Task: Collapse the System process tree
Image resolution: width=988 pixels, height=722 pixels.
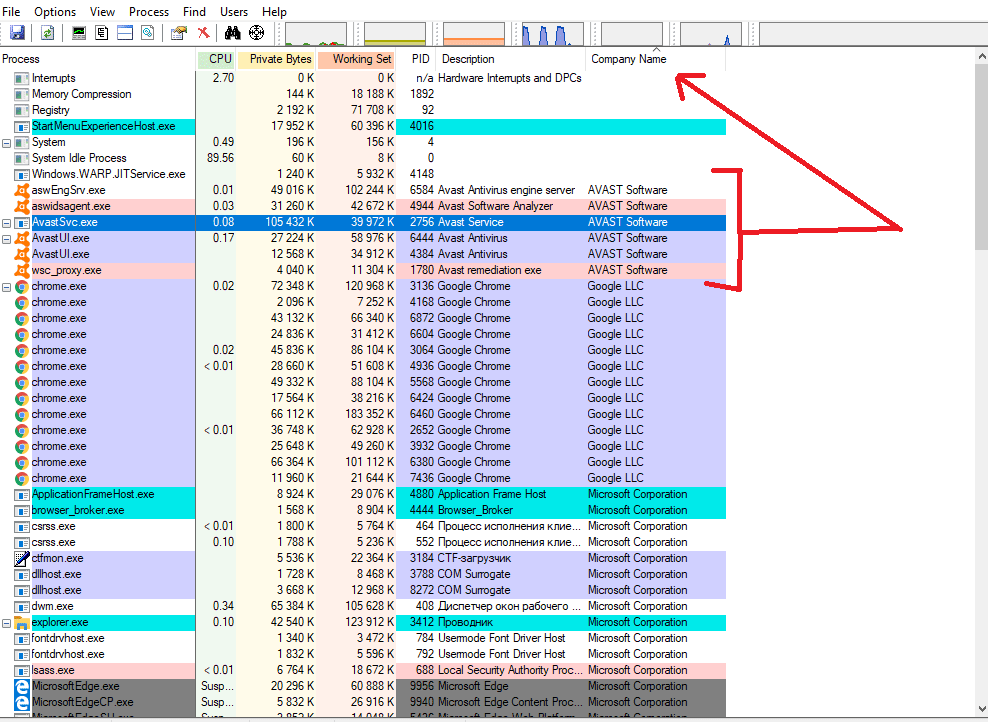Action: click(x=7, y=142)
